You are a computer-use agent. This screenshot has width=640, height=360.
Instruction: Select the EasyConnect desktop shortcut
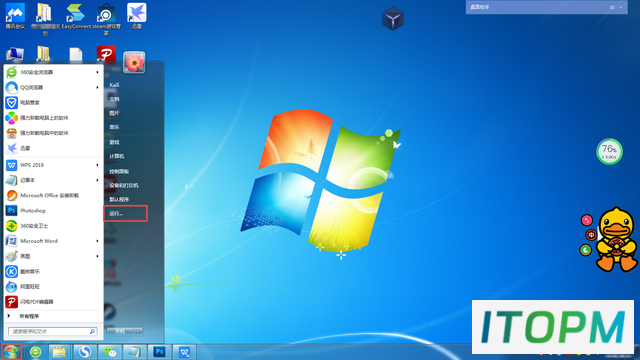coord(76,16)
